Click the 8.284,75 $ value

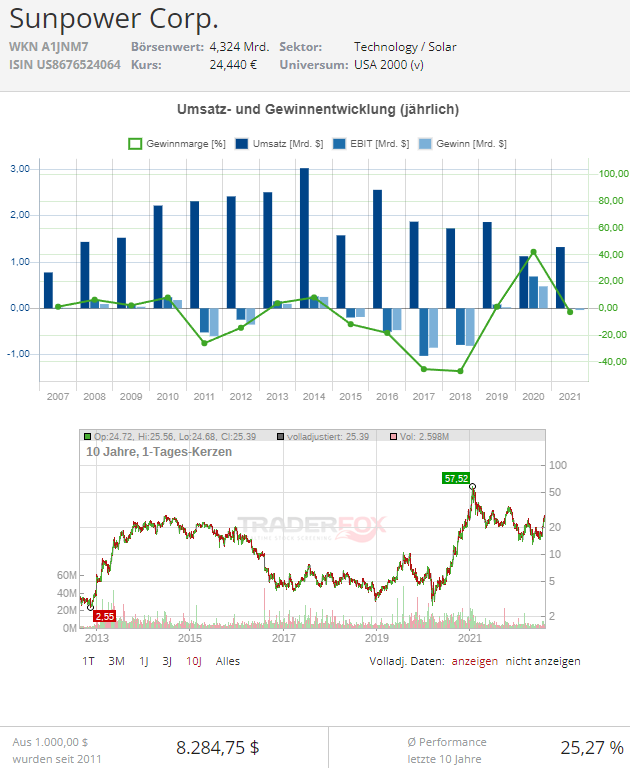pos(218,747)
